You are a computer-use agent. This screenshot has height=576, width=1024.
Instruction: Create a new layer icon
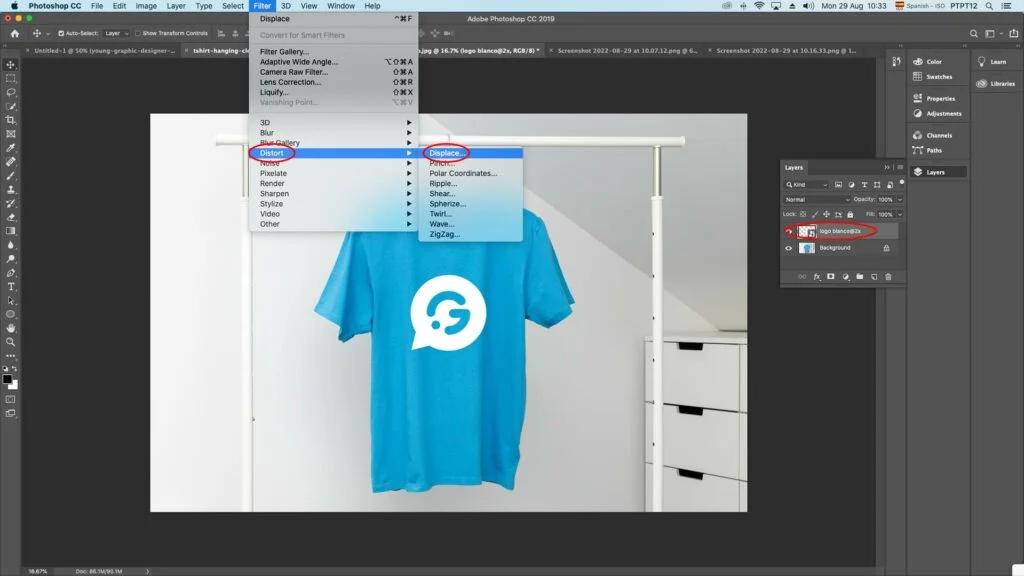pyautogui.click(x=874, y=277)
